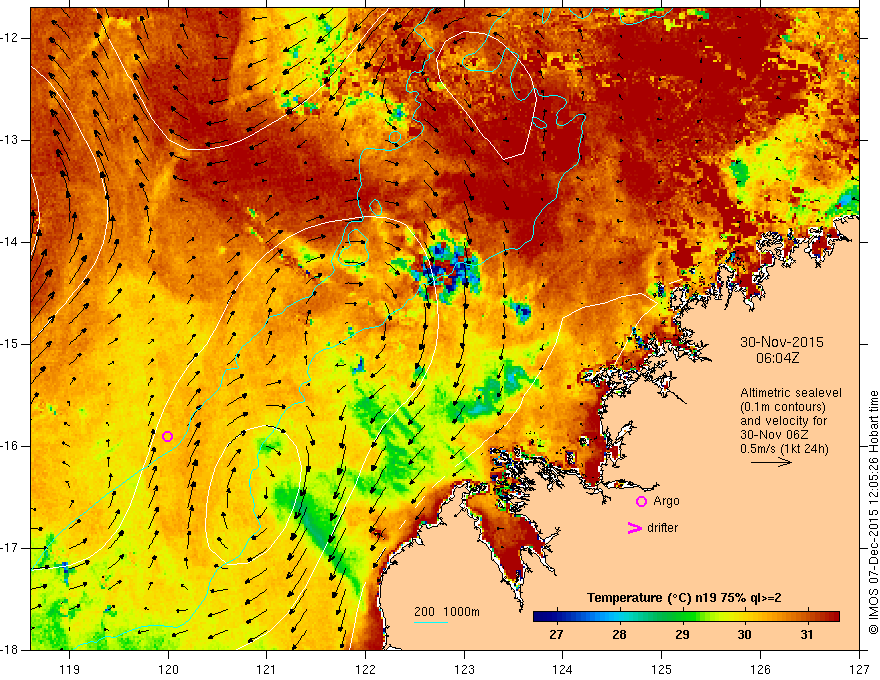Click the magenta drifter legend symbol
The width and height of the screenshot is (880, 680).
click(634, 528)
